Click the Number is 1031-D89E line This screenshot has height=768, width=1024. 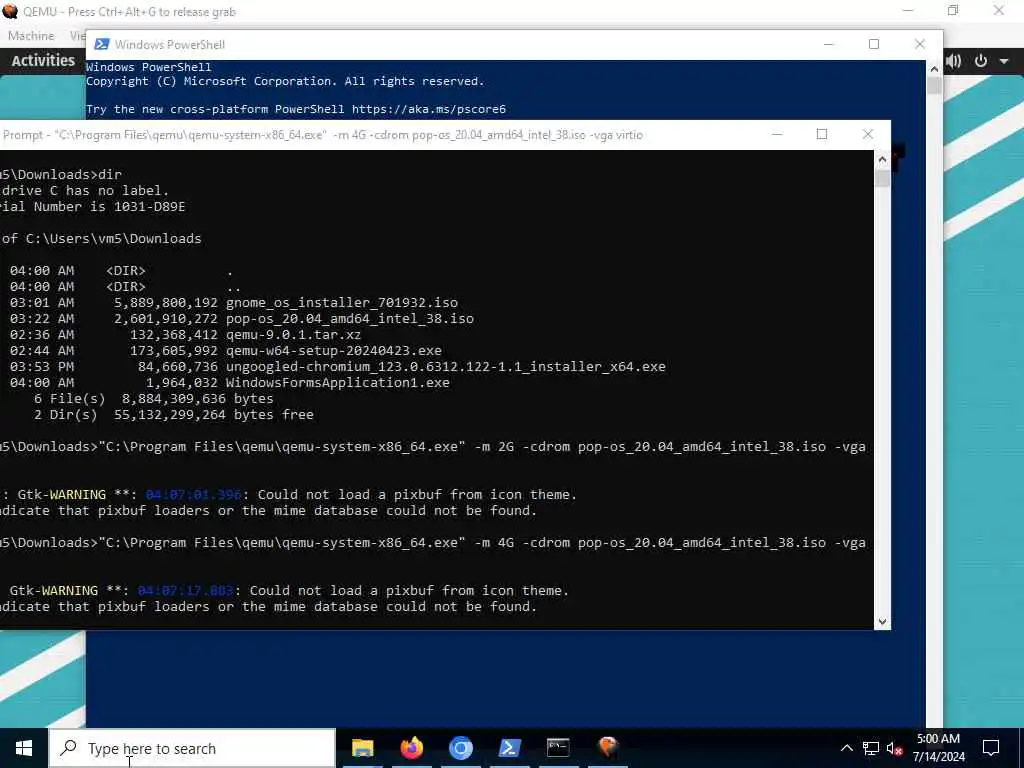pyautogui.click(x=93, y=206)
